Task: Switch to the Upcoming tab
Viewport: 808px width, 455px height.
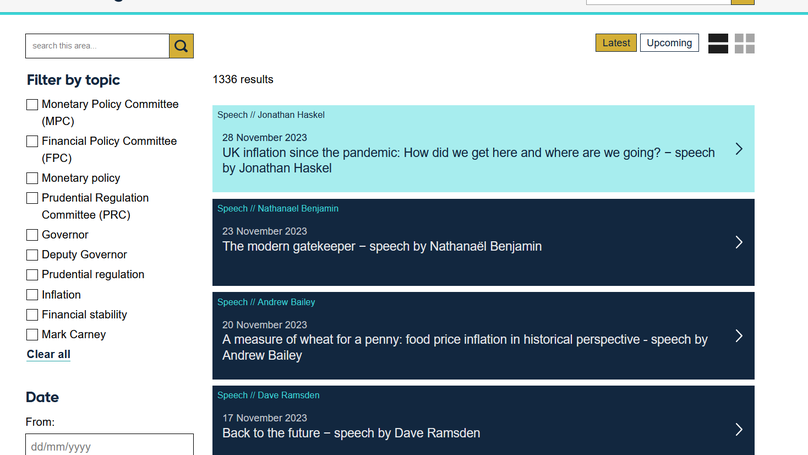Action: pos(669,43)
